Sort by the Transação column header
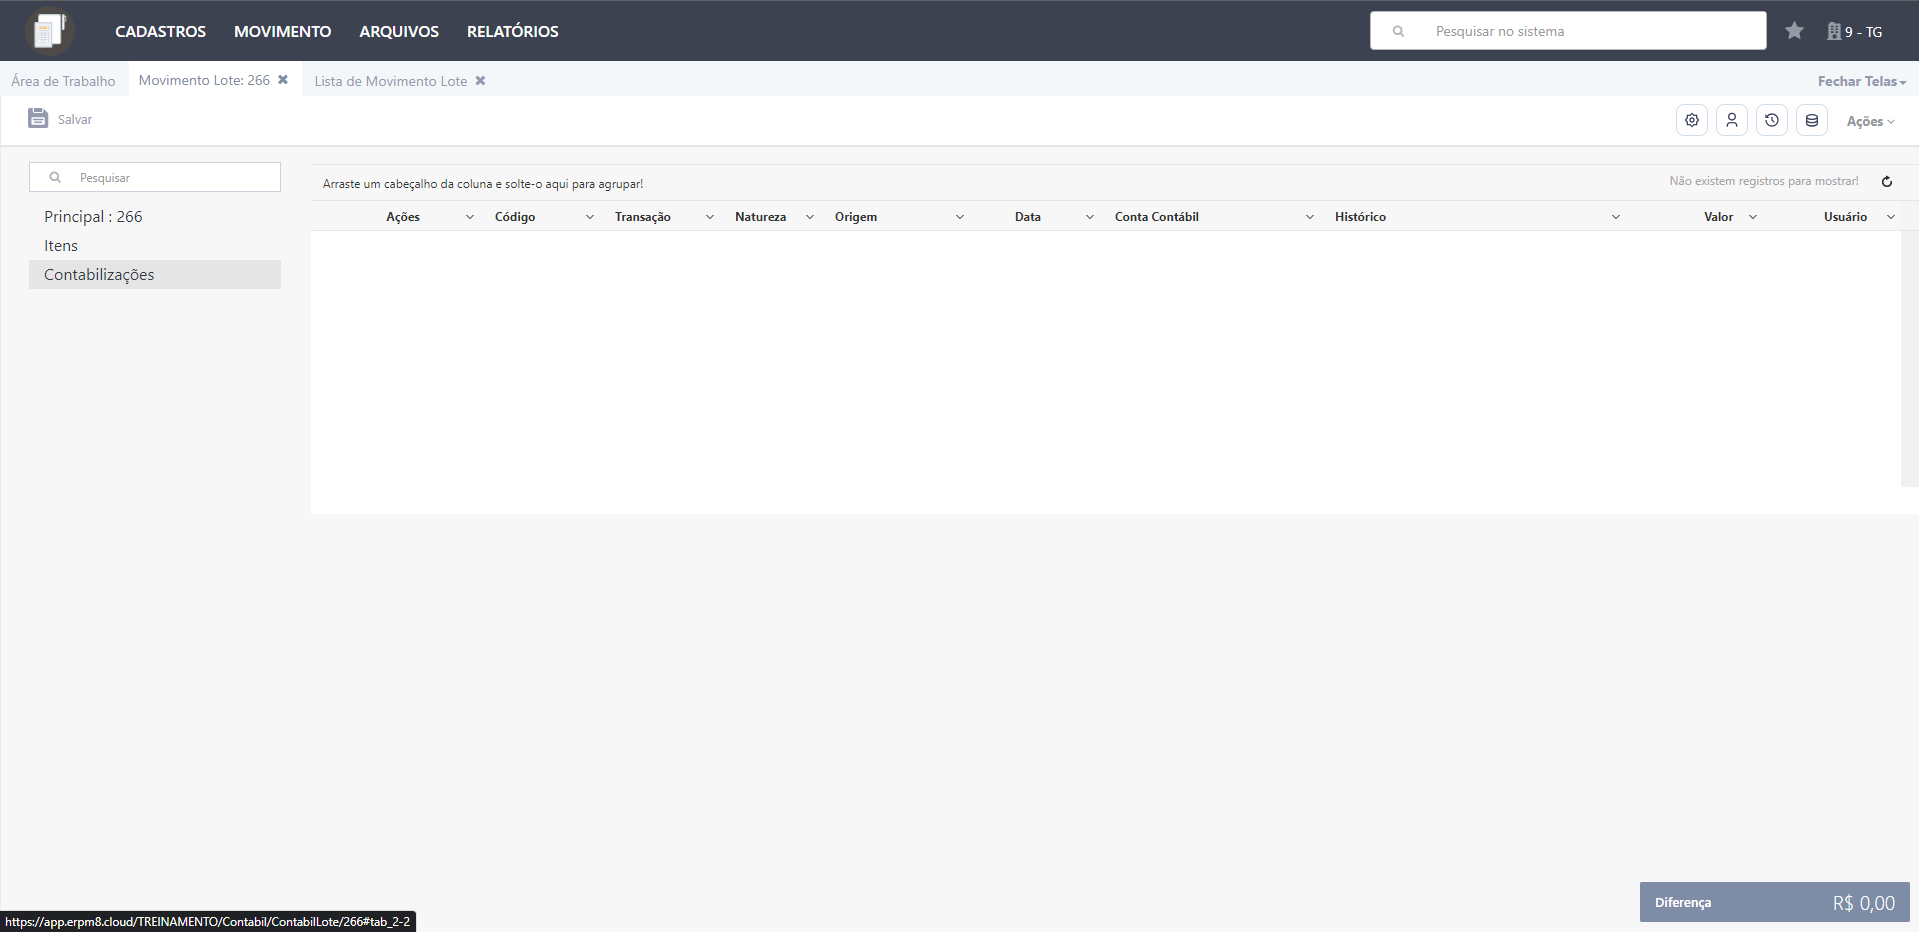The image size is (1919, 932). (x=643, y=217)
